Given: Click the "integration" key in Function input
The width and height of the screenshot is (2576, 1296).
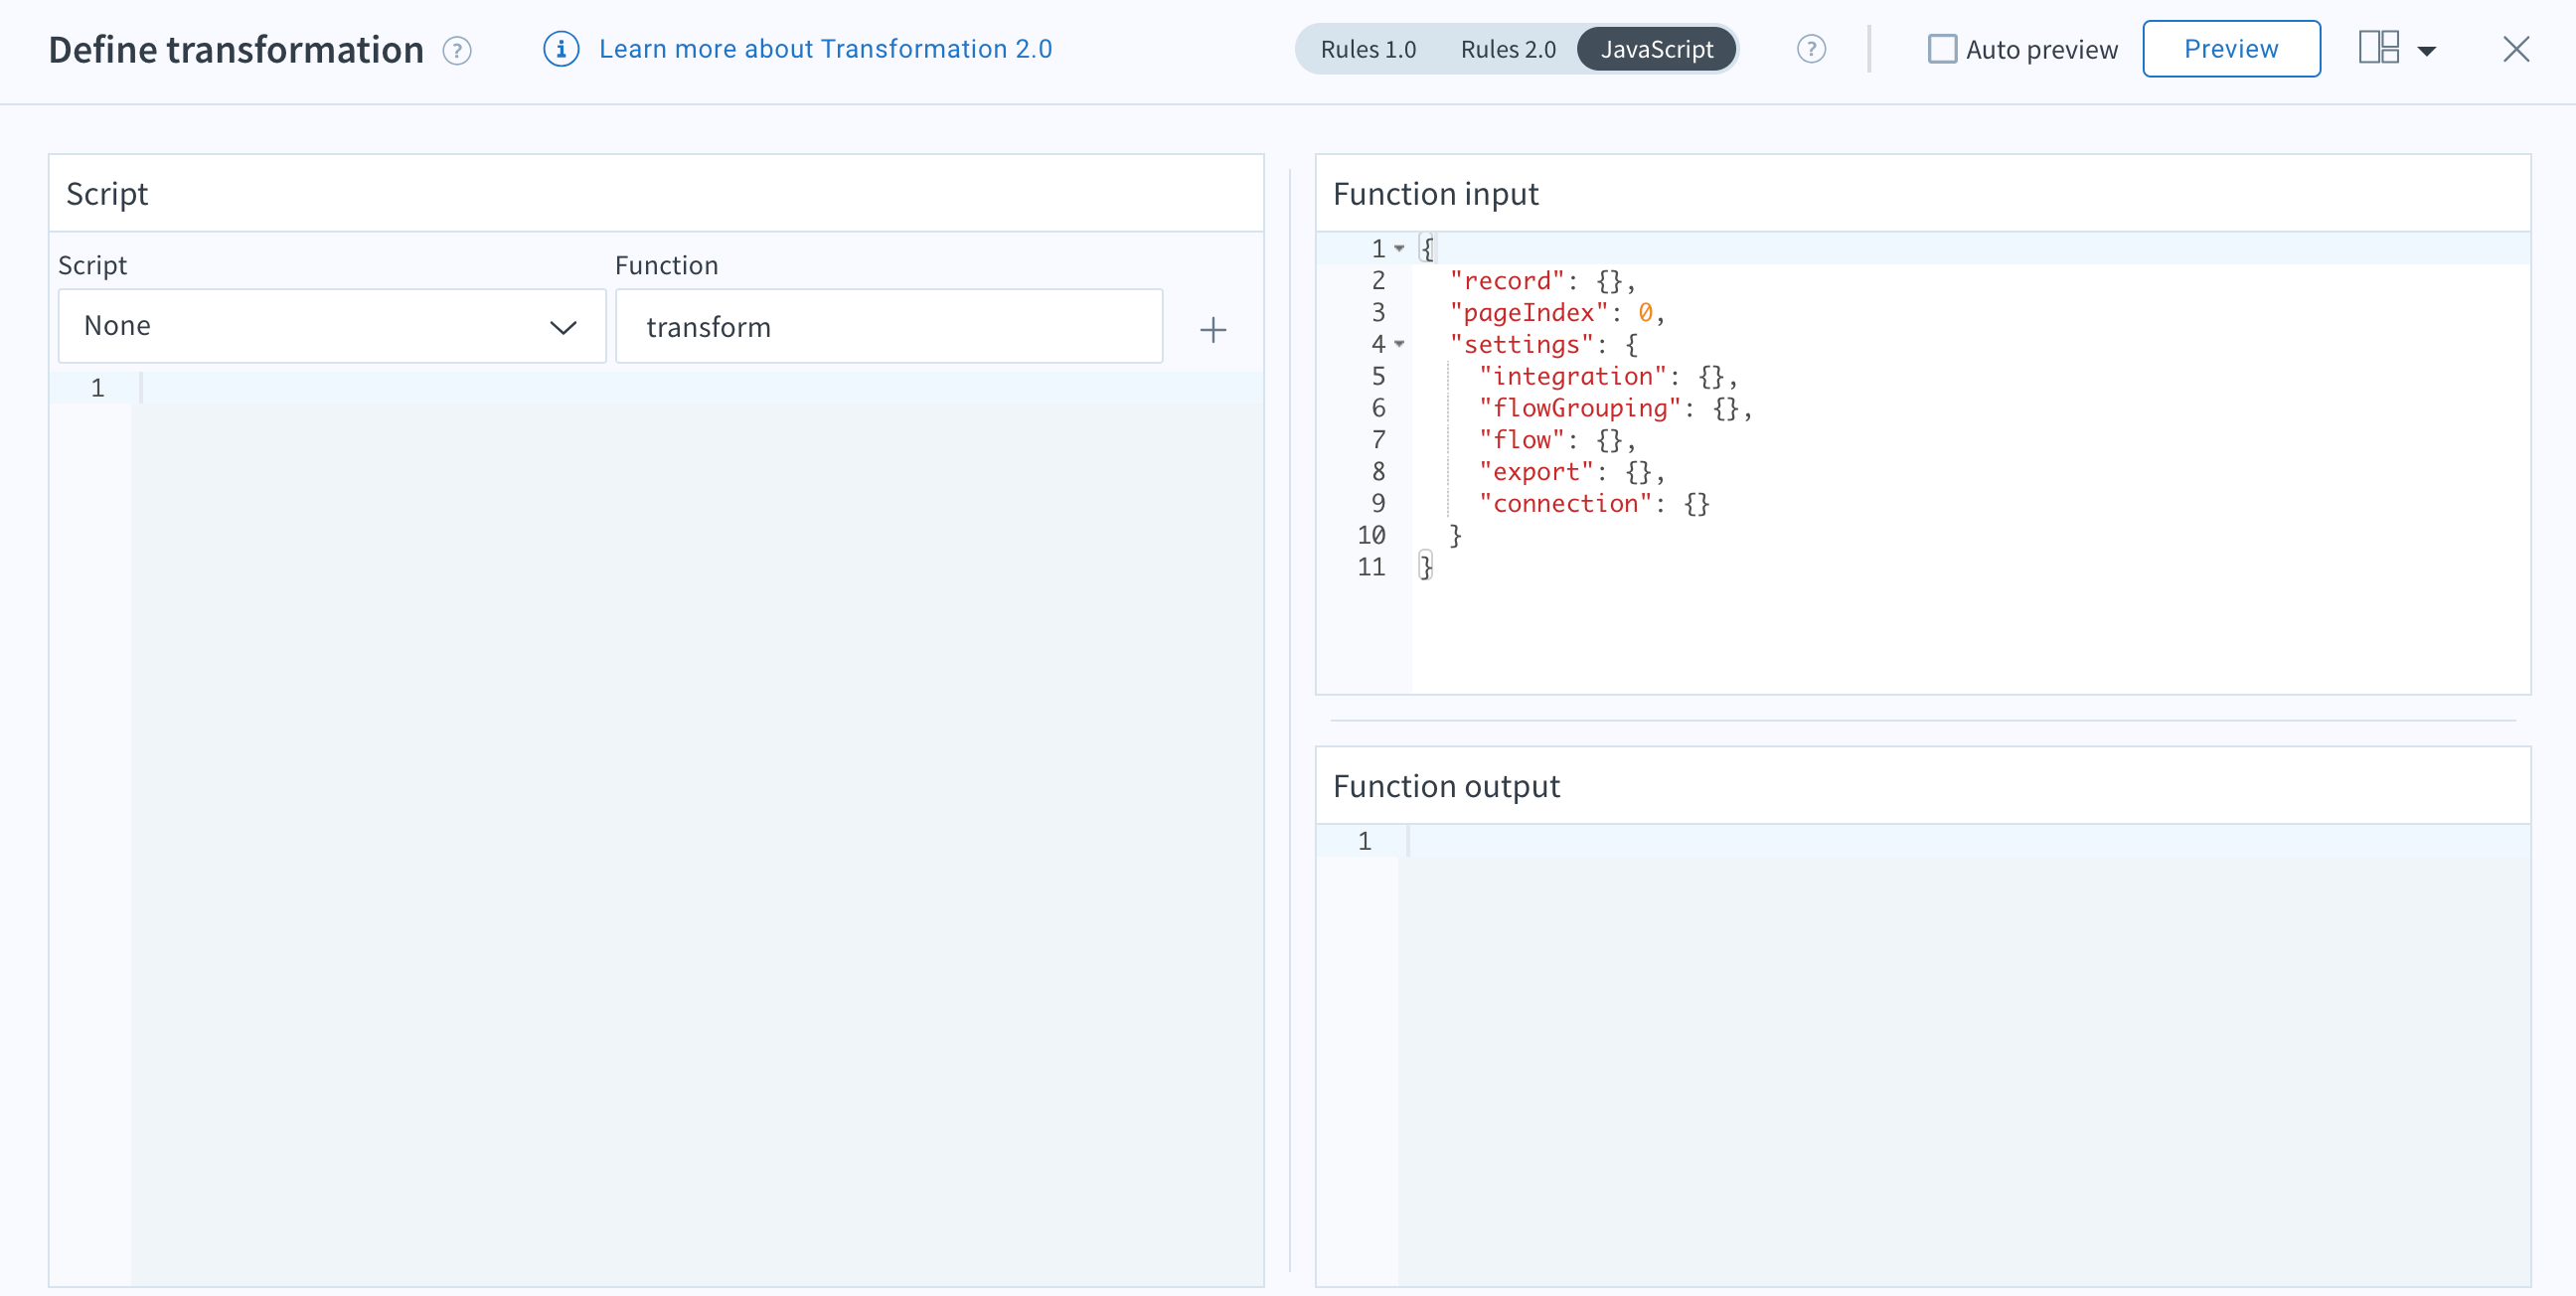Looking at the screenshot, I should (x=1573, y=377).
